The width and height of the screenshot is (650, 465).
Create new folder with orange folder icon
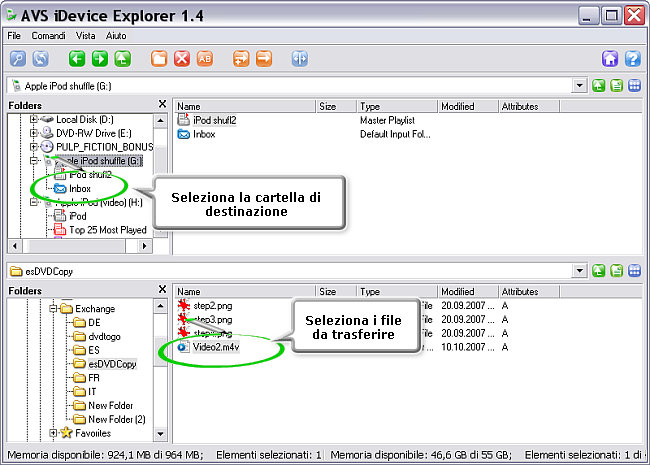pos(159,58)
